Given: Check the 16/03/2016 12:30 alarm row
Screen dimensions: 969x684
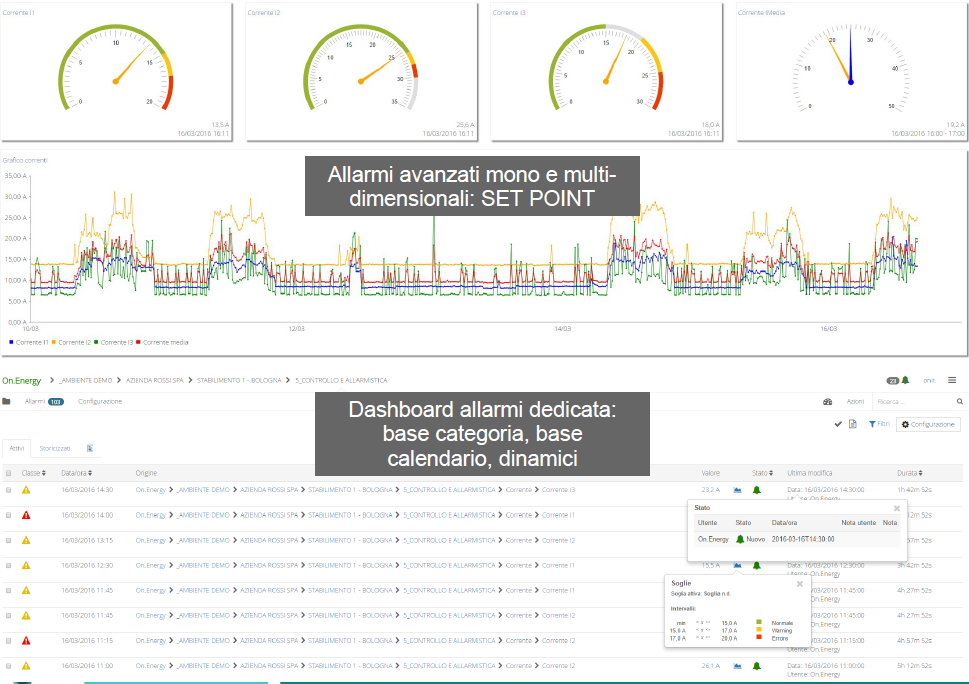Looking at the screenshot, I should (x=9, y=565).
